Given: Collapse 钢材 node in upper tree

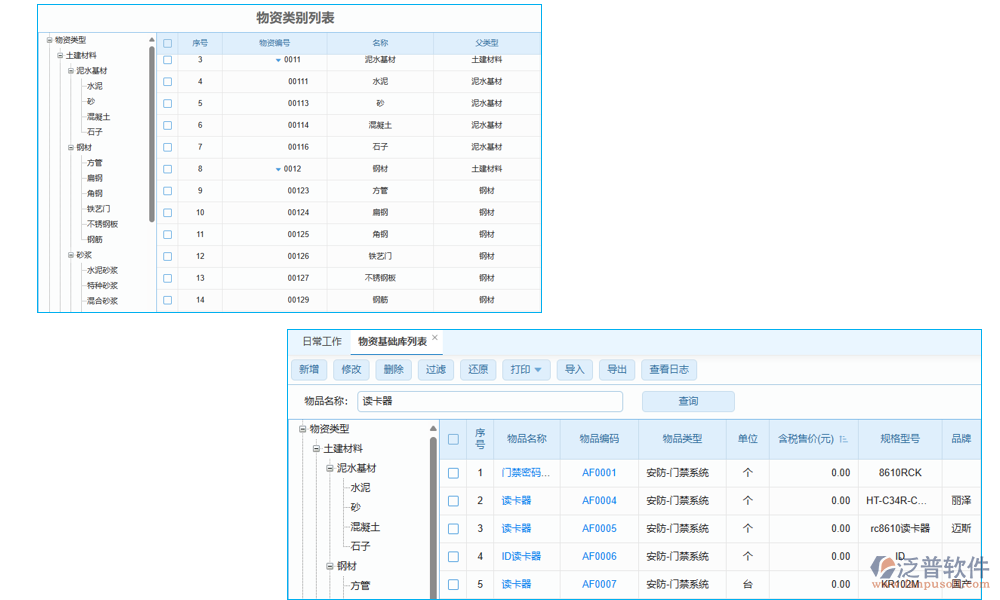Looking at the screenshot, I should point(70,148).
